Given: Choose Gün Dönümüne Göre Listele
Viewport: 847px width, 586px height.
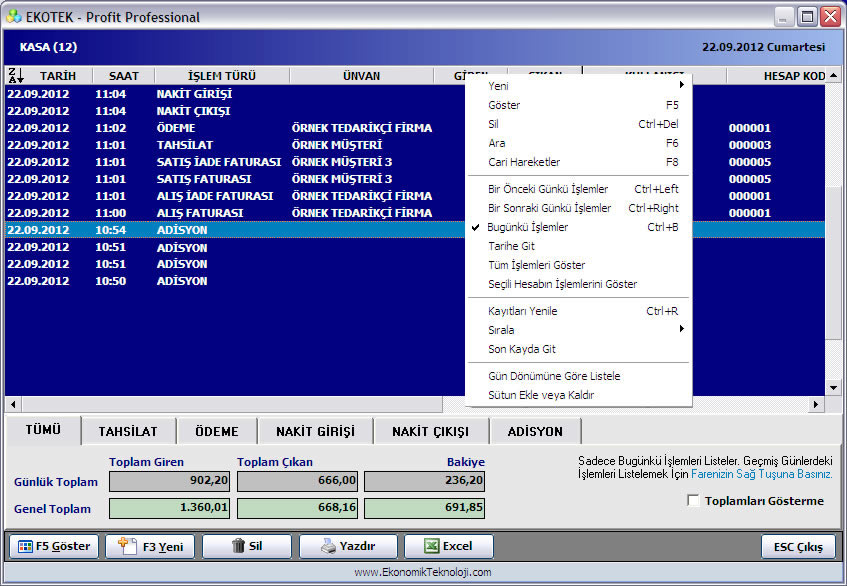Looking at the screenshot, I should click(x=579, y=376).
